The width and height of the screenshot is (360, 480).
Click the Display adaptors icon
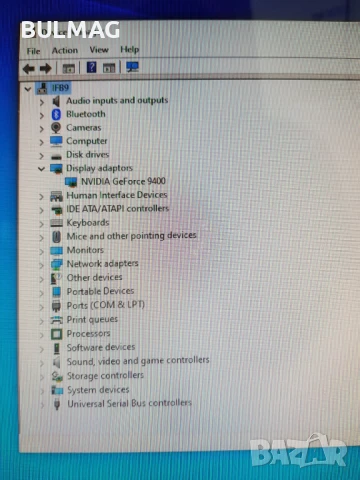(x=56, y=168)
